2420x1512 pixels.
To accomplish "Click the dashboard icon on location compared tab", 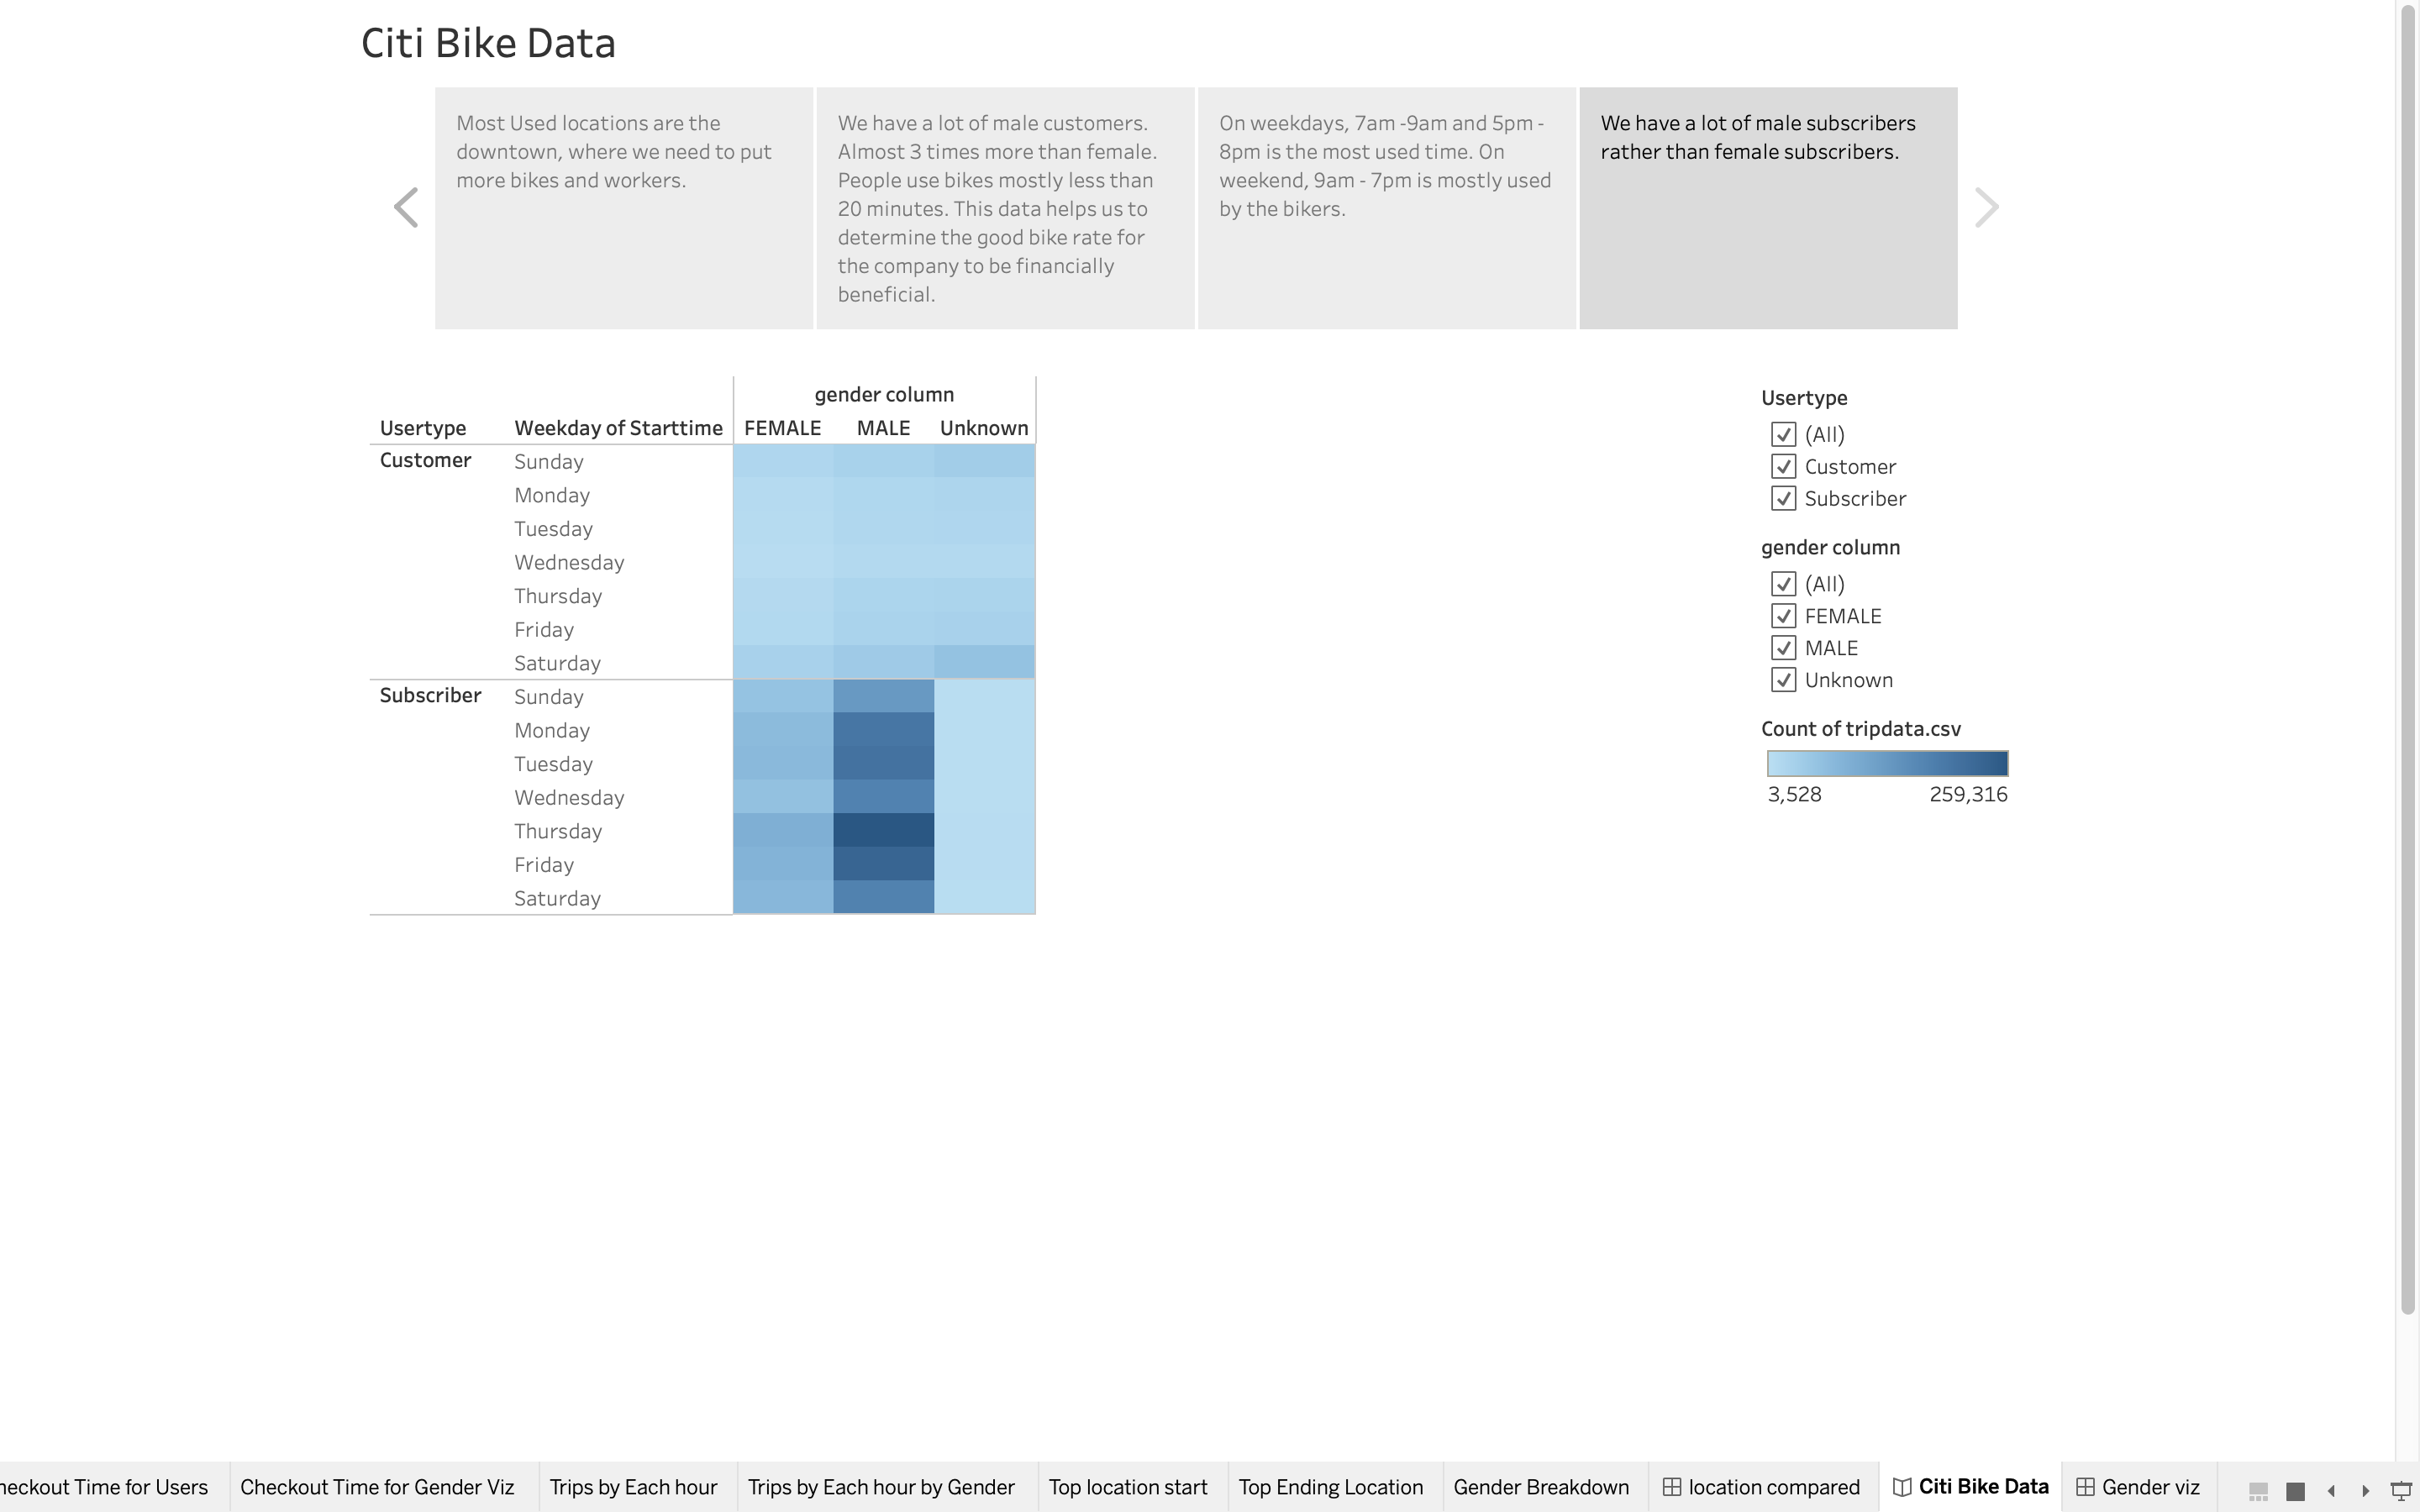I will click(x=1674, y=1487).
